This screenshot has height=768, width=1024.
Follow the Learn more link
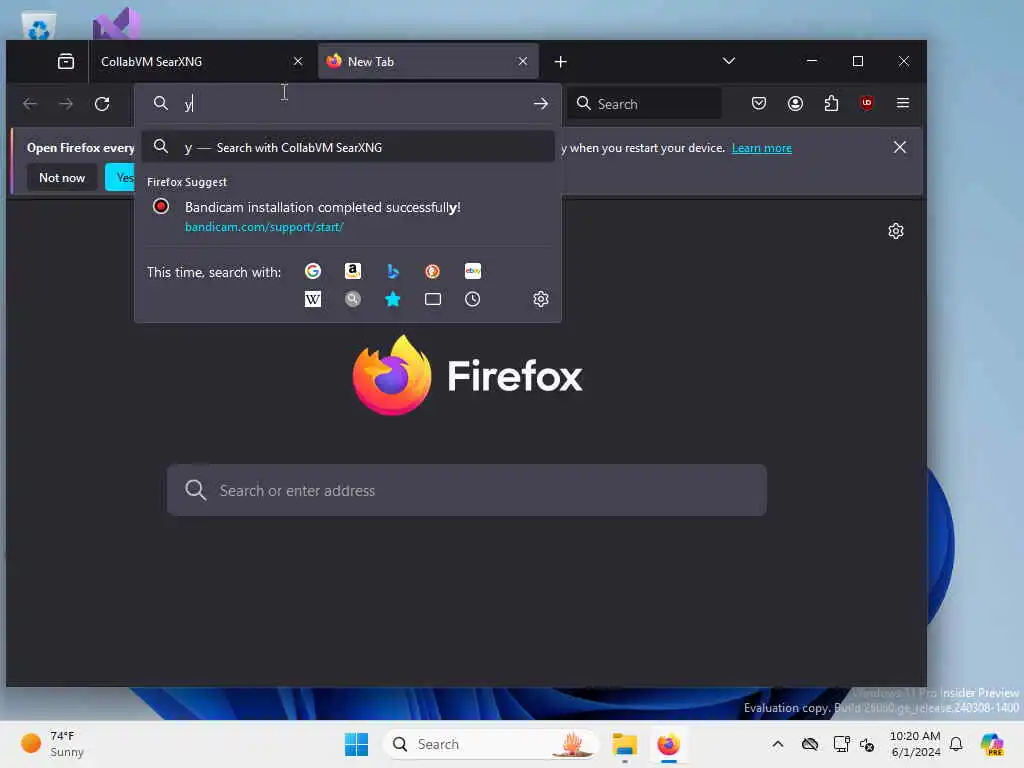[x=761, y=148]
